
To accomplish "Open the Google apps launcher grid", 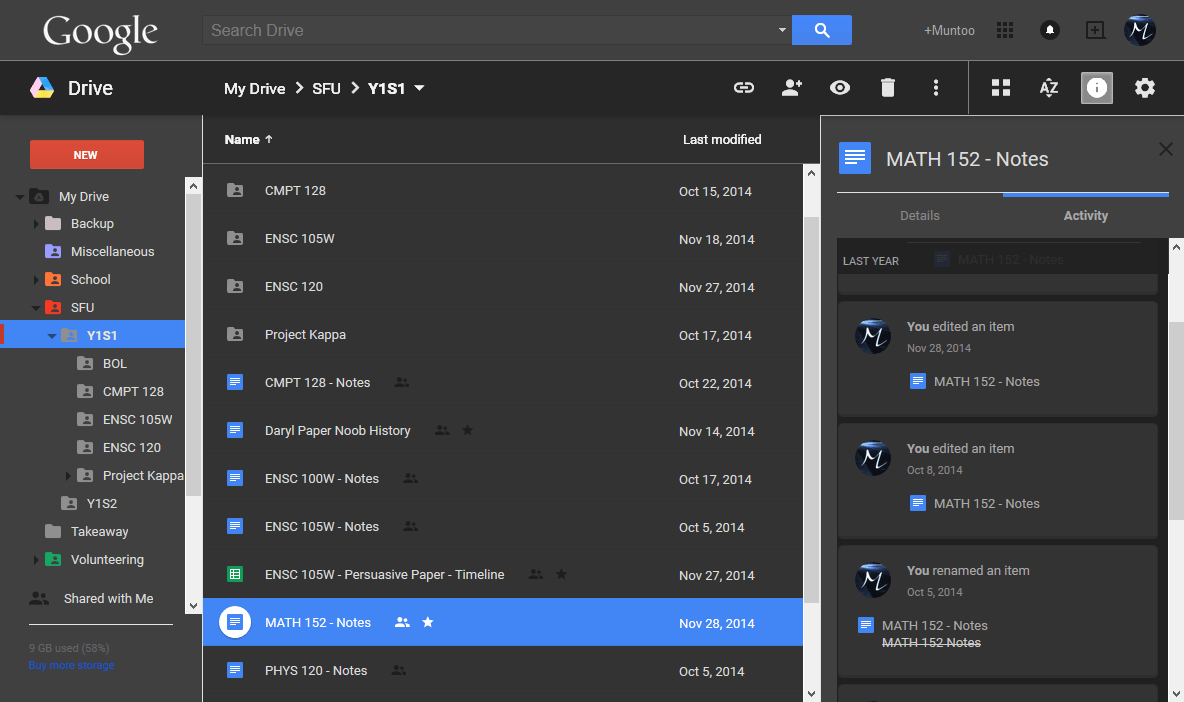I will (x=1004, y=30).
